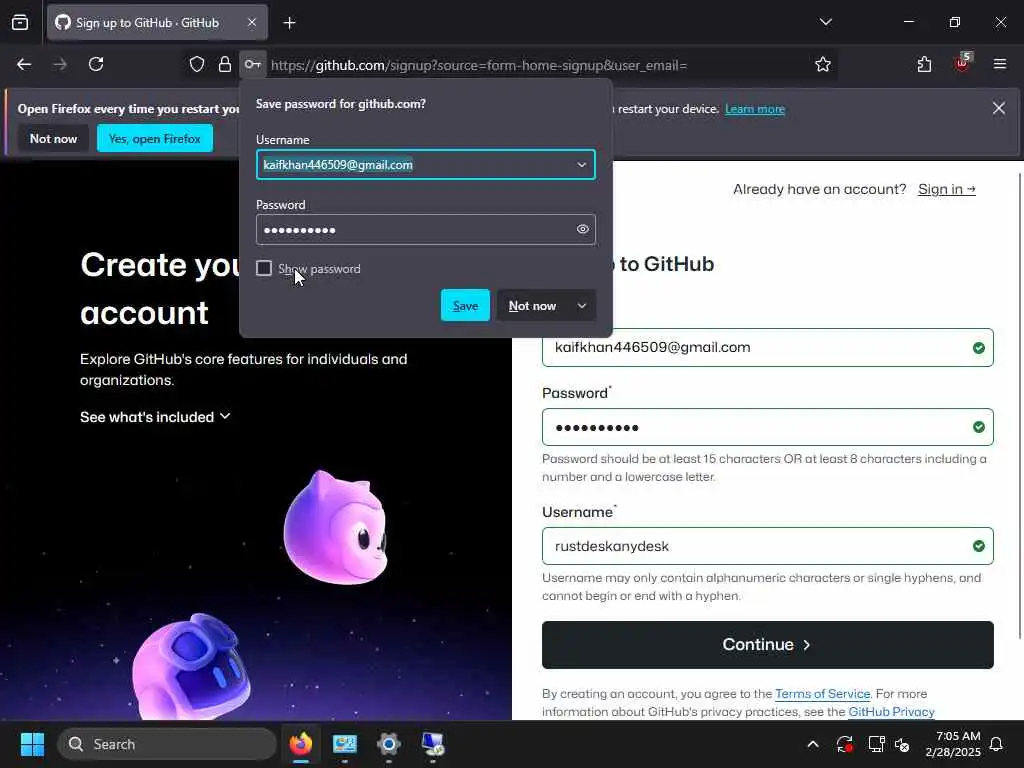1024x768 pixels.
Task: Show hidden system tray icons
Action: click(813, 744)
